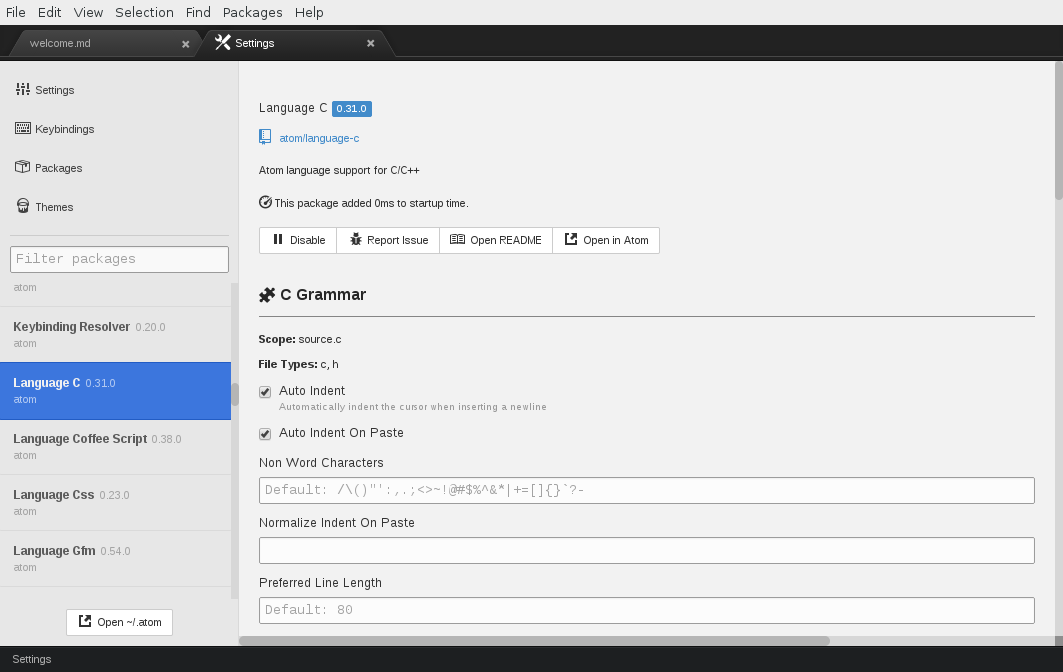Click the Themes paint bucket icon

pos(23,206)
